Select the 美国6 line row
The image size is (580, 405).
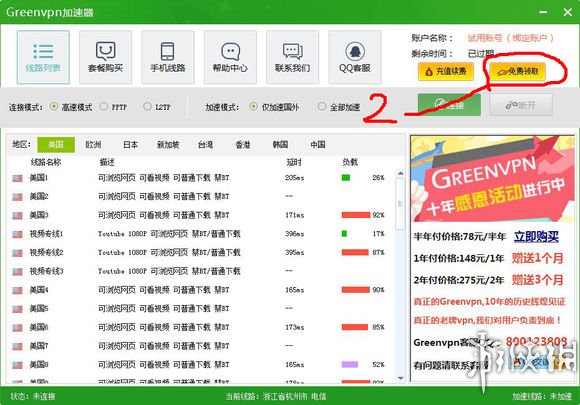click(x=200, y=327)
